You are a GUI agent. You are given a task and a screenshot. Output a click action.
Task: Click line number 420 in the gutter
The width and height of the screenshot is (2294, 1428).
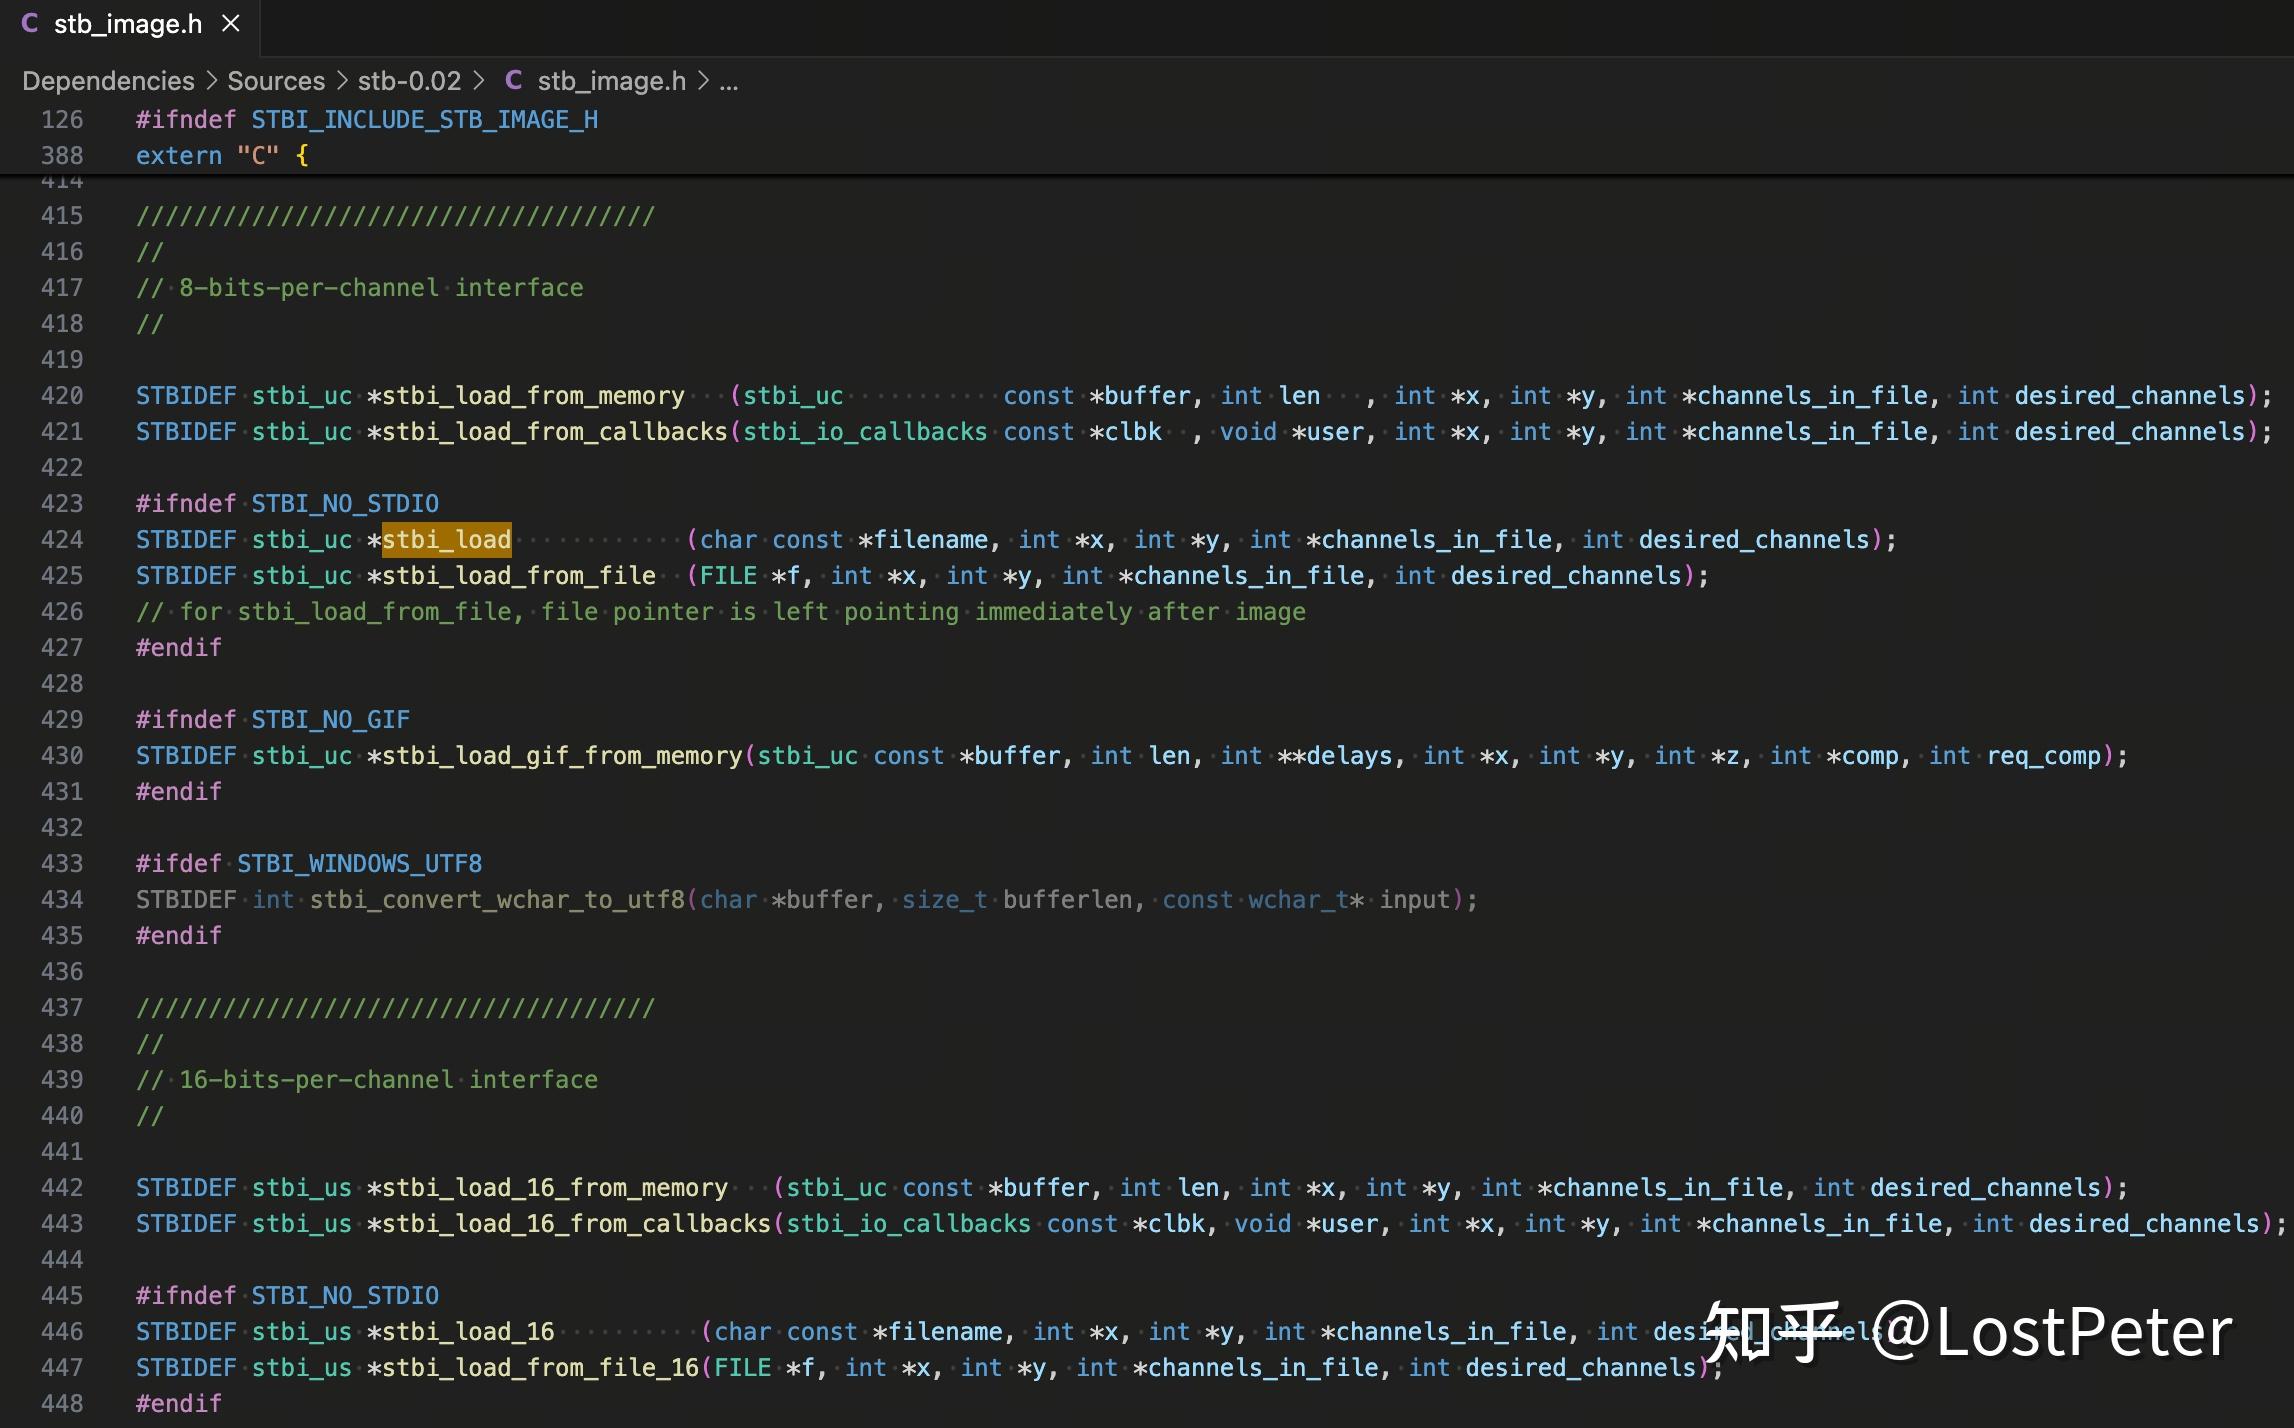coord(62,396)
